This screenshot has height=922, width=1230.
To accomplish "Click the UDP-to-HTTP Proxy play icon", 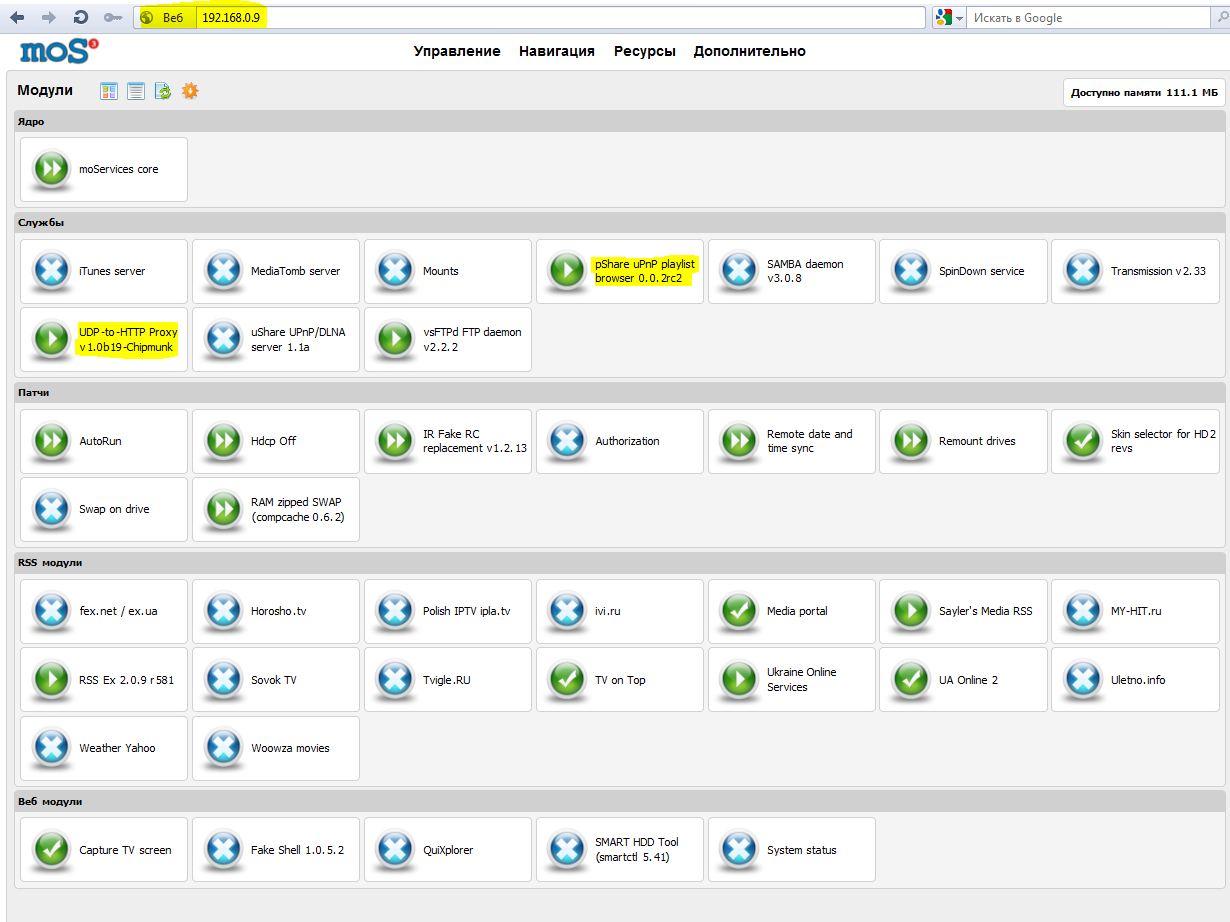I will 51,339.
